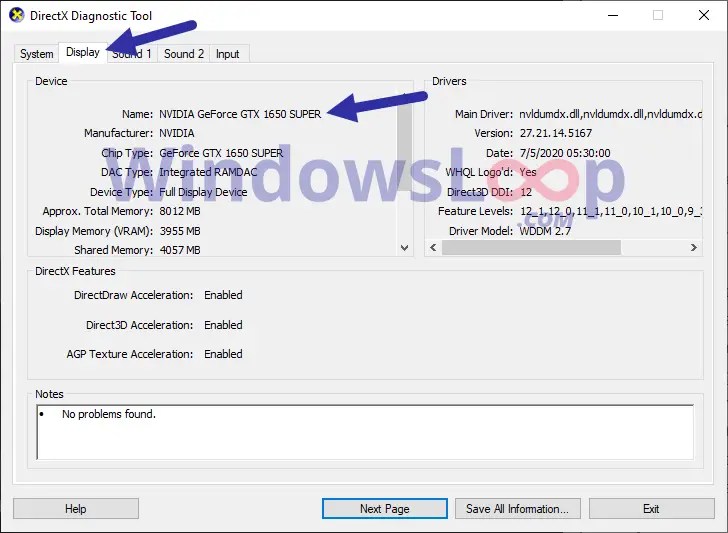
Task: Click the Help button
Action: pos(76,509)
